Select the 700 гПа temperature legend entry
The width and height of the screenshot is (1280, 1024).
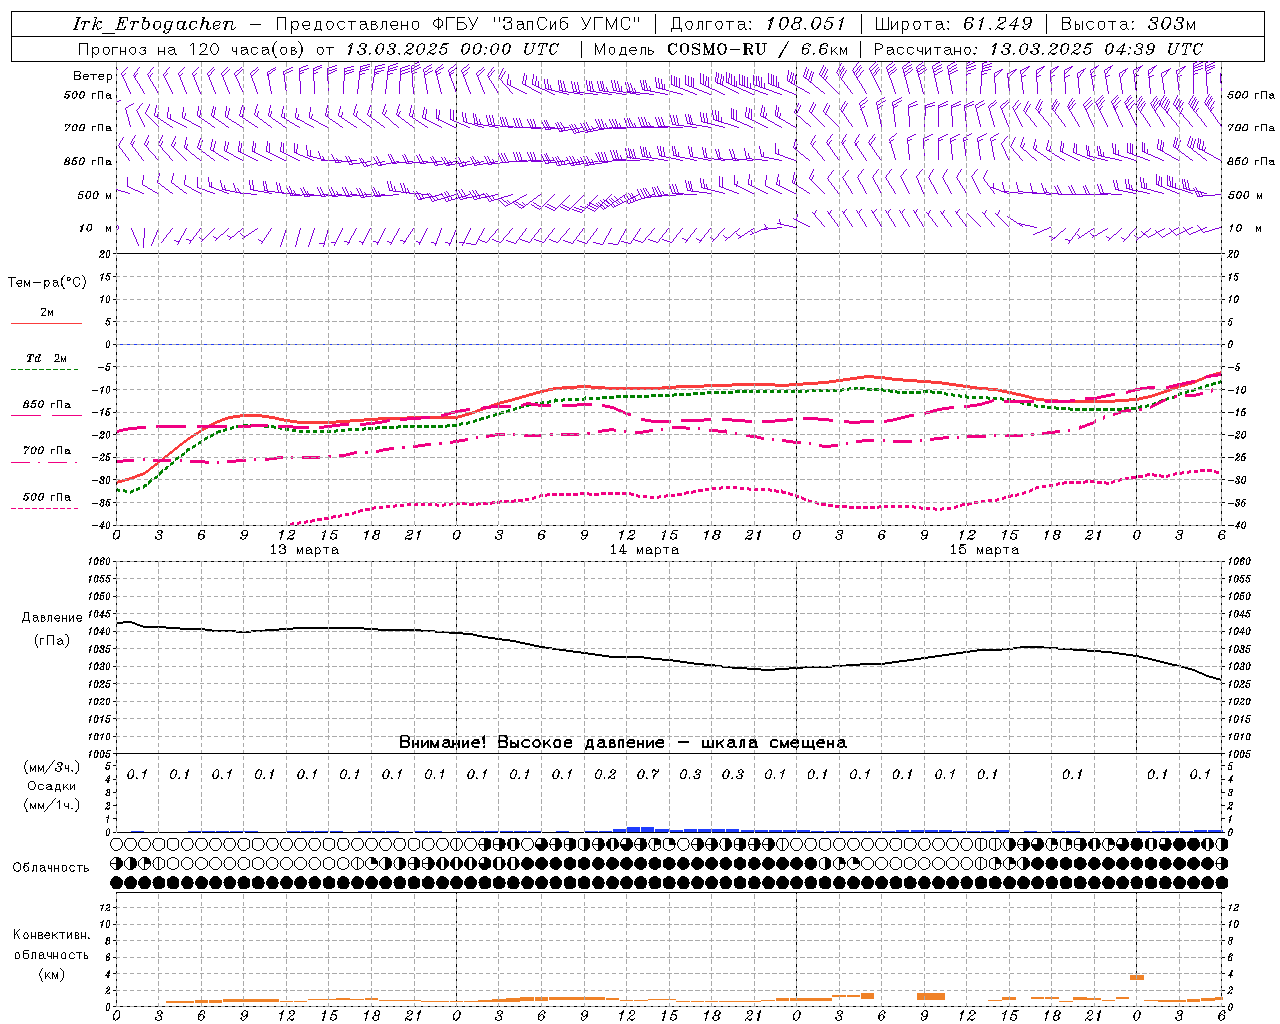pos(46,455)
